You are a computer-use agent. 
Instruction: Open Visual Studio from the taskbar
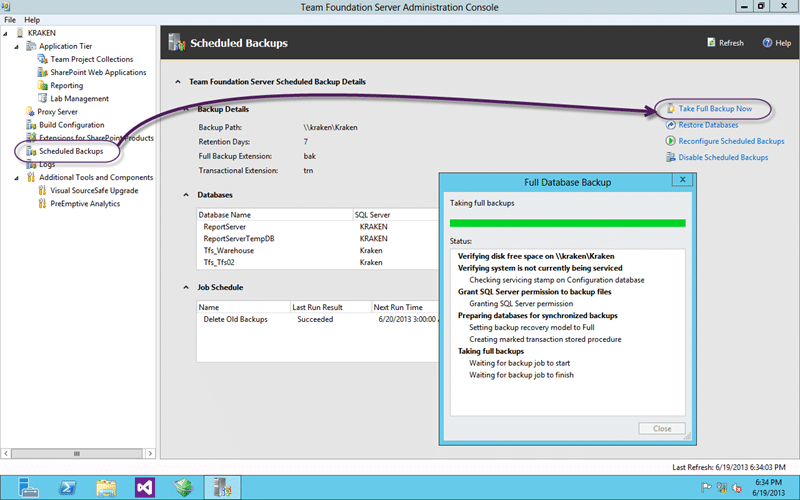coord(145,488)
